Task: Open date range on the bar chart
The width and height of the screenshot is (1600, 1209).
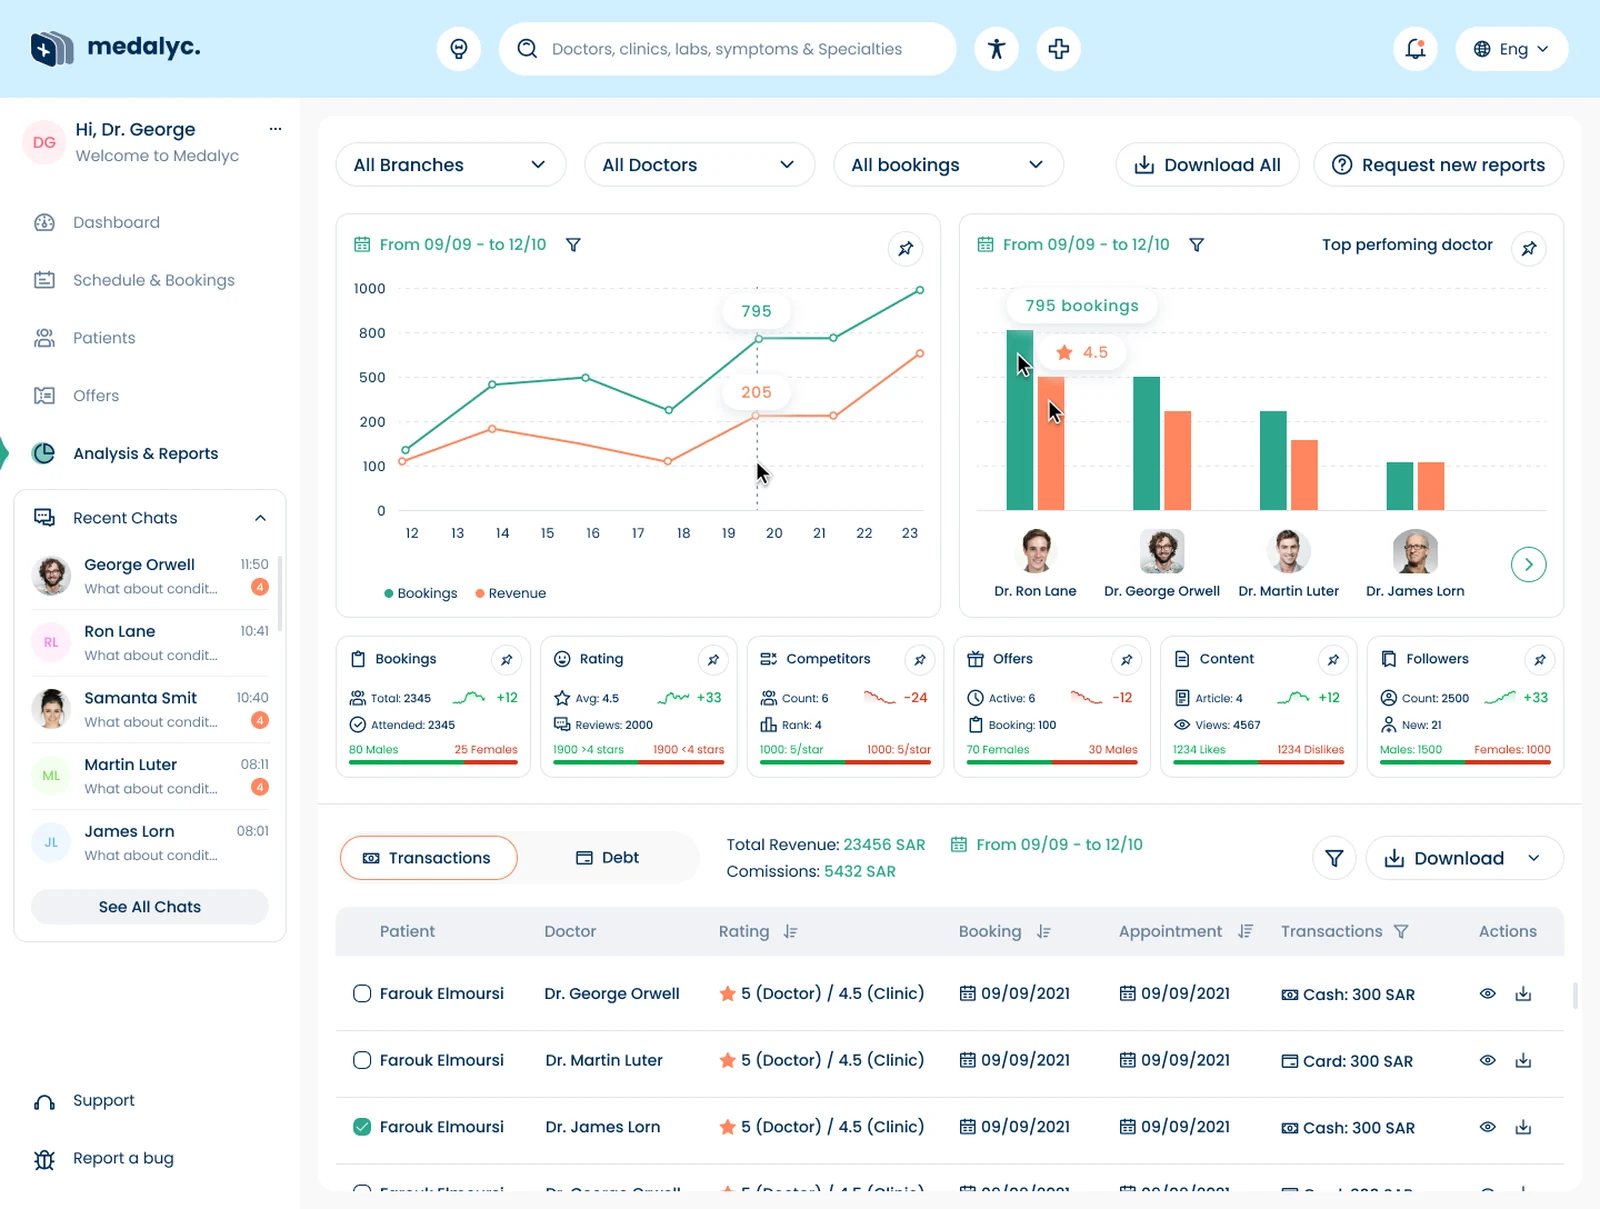Action: pos(1074,245)
